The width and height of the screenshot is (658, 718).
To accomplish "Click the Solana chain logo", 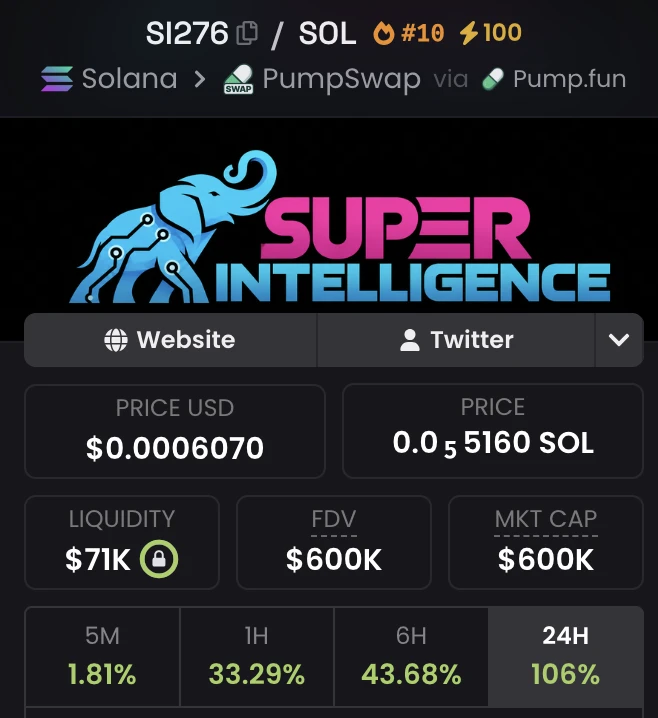I will click(57, 79).
